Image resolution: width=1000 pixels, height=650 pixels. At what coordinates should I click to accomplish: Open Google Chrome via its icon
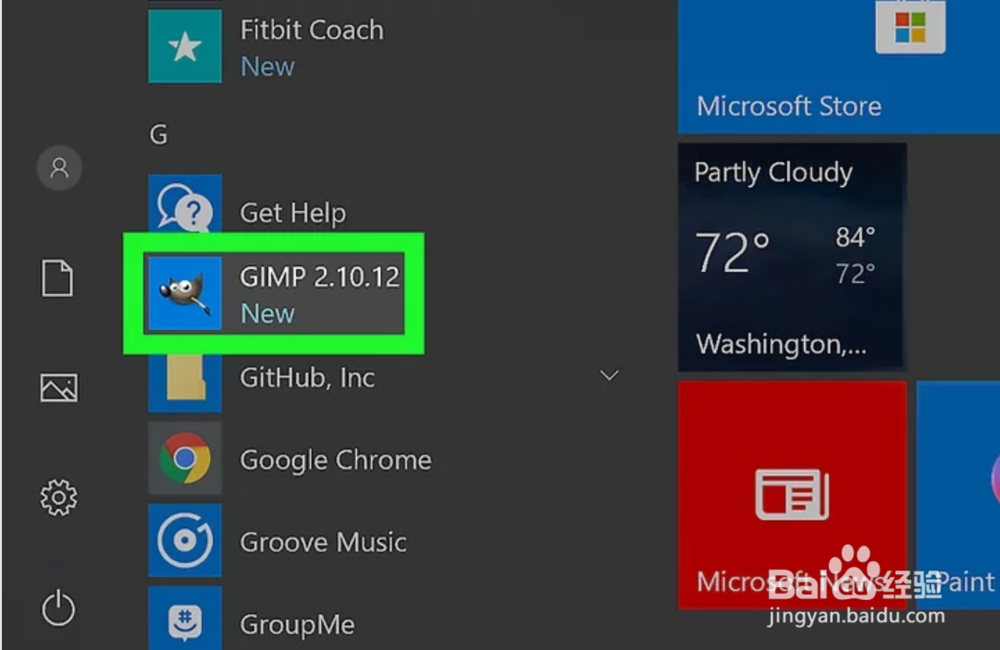pyautogui.click(x=185, y=458)
